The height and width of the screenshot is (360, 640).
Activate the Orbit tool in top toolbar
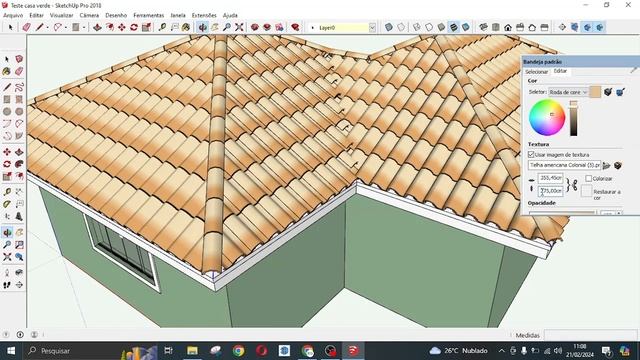(x=202, y=27)
